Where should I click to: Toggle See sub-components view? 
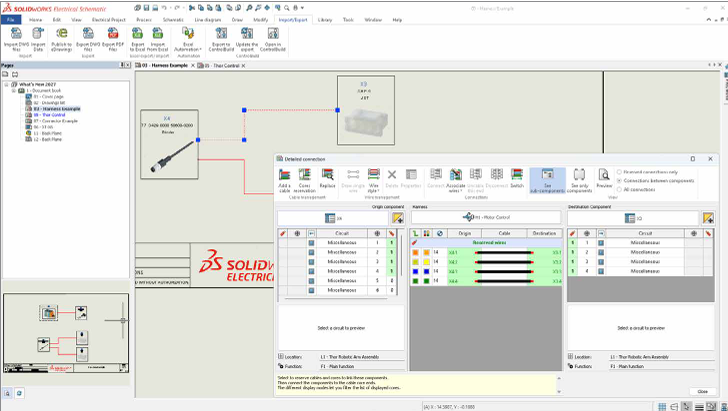(x=547, y=180)
